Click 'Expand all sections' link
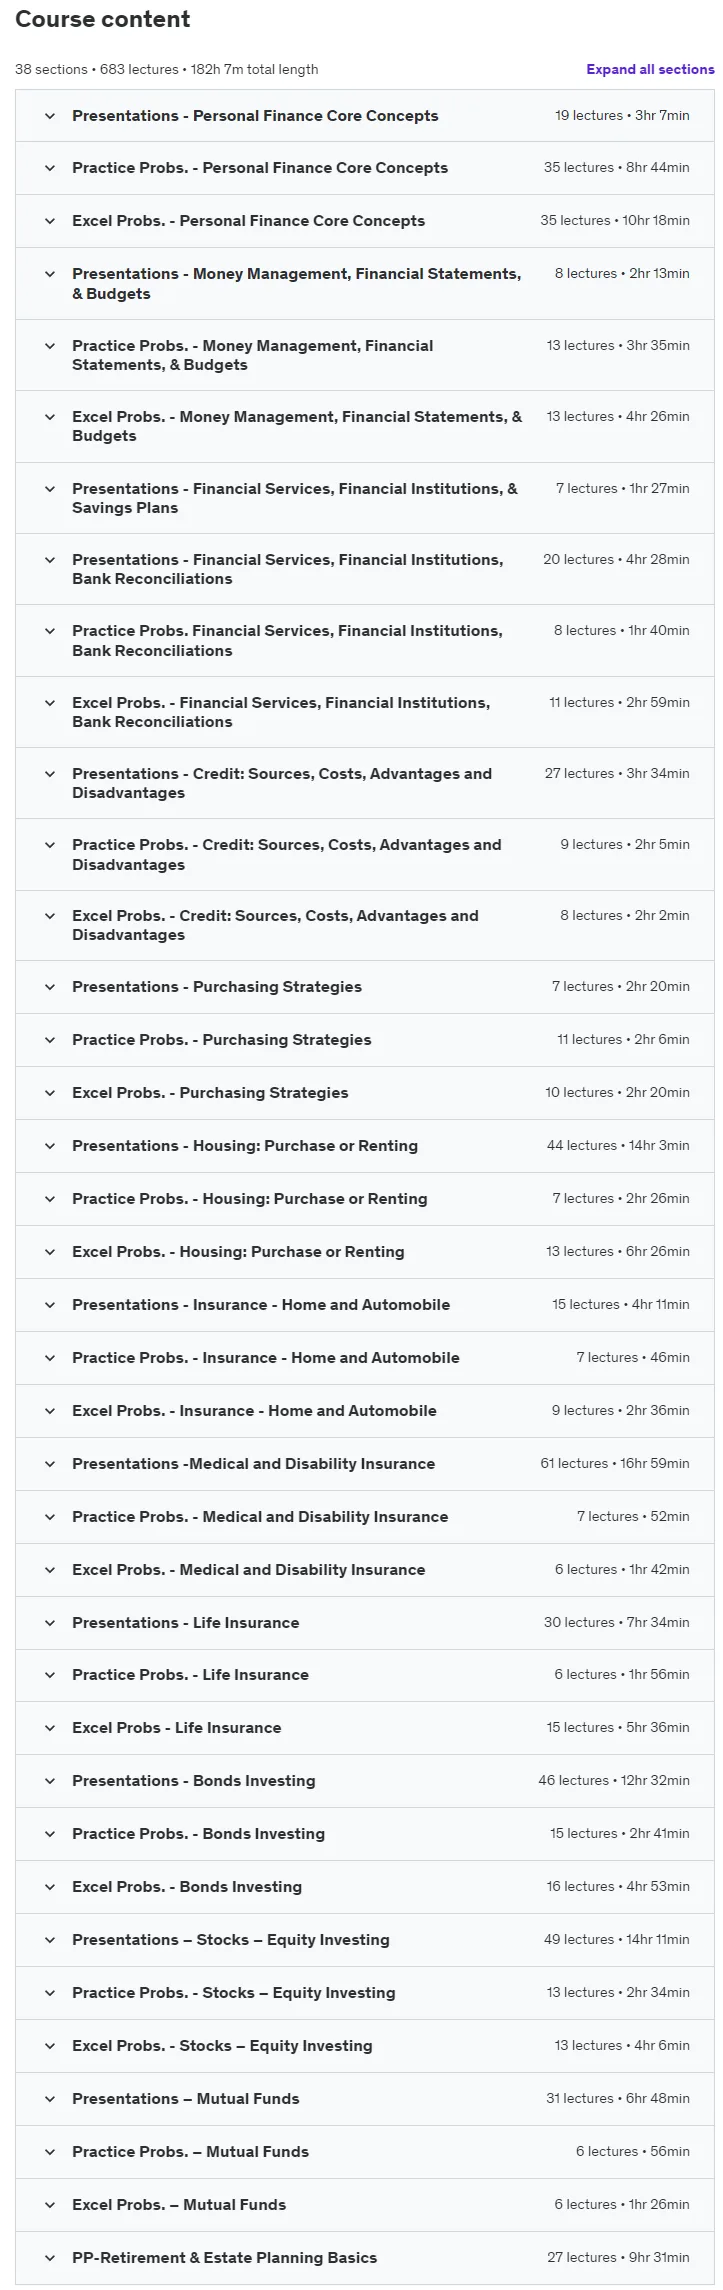 650,69
